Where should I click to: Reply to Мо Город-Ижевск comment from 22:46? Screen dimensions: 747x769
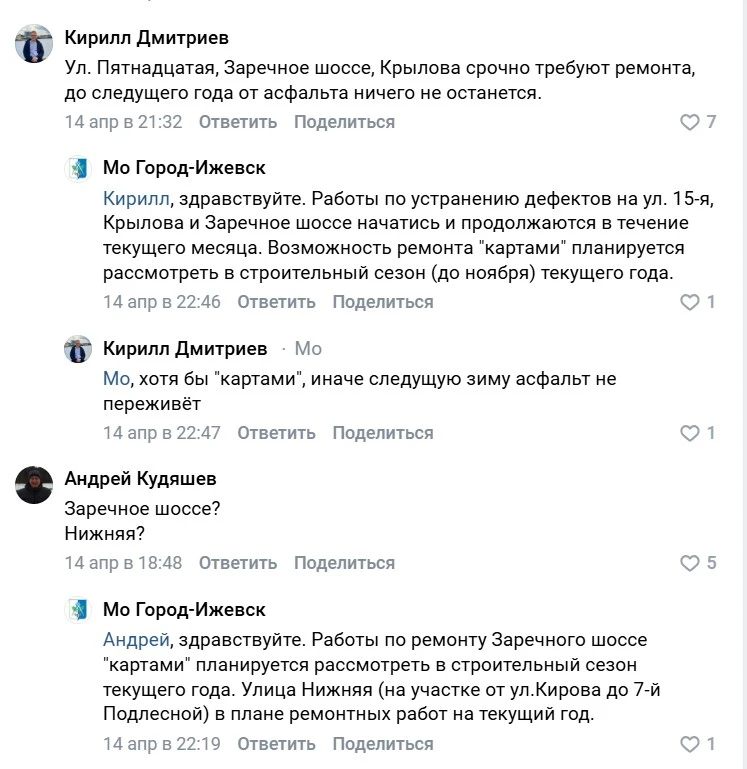coord(276,302)
